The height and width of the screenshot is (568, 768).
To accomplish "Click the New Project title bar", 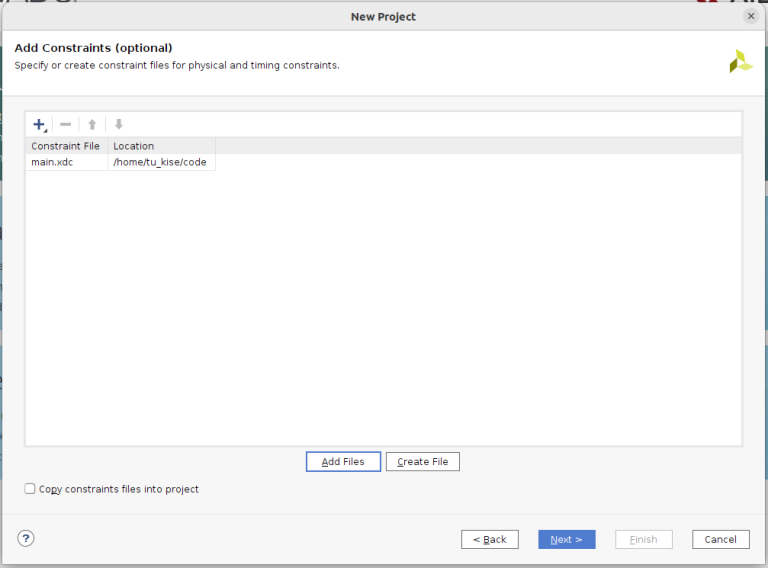I will pos(383,16).
